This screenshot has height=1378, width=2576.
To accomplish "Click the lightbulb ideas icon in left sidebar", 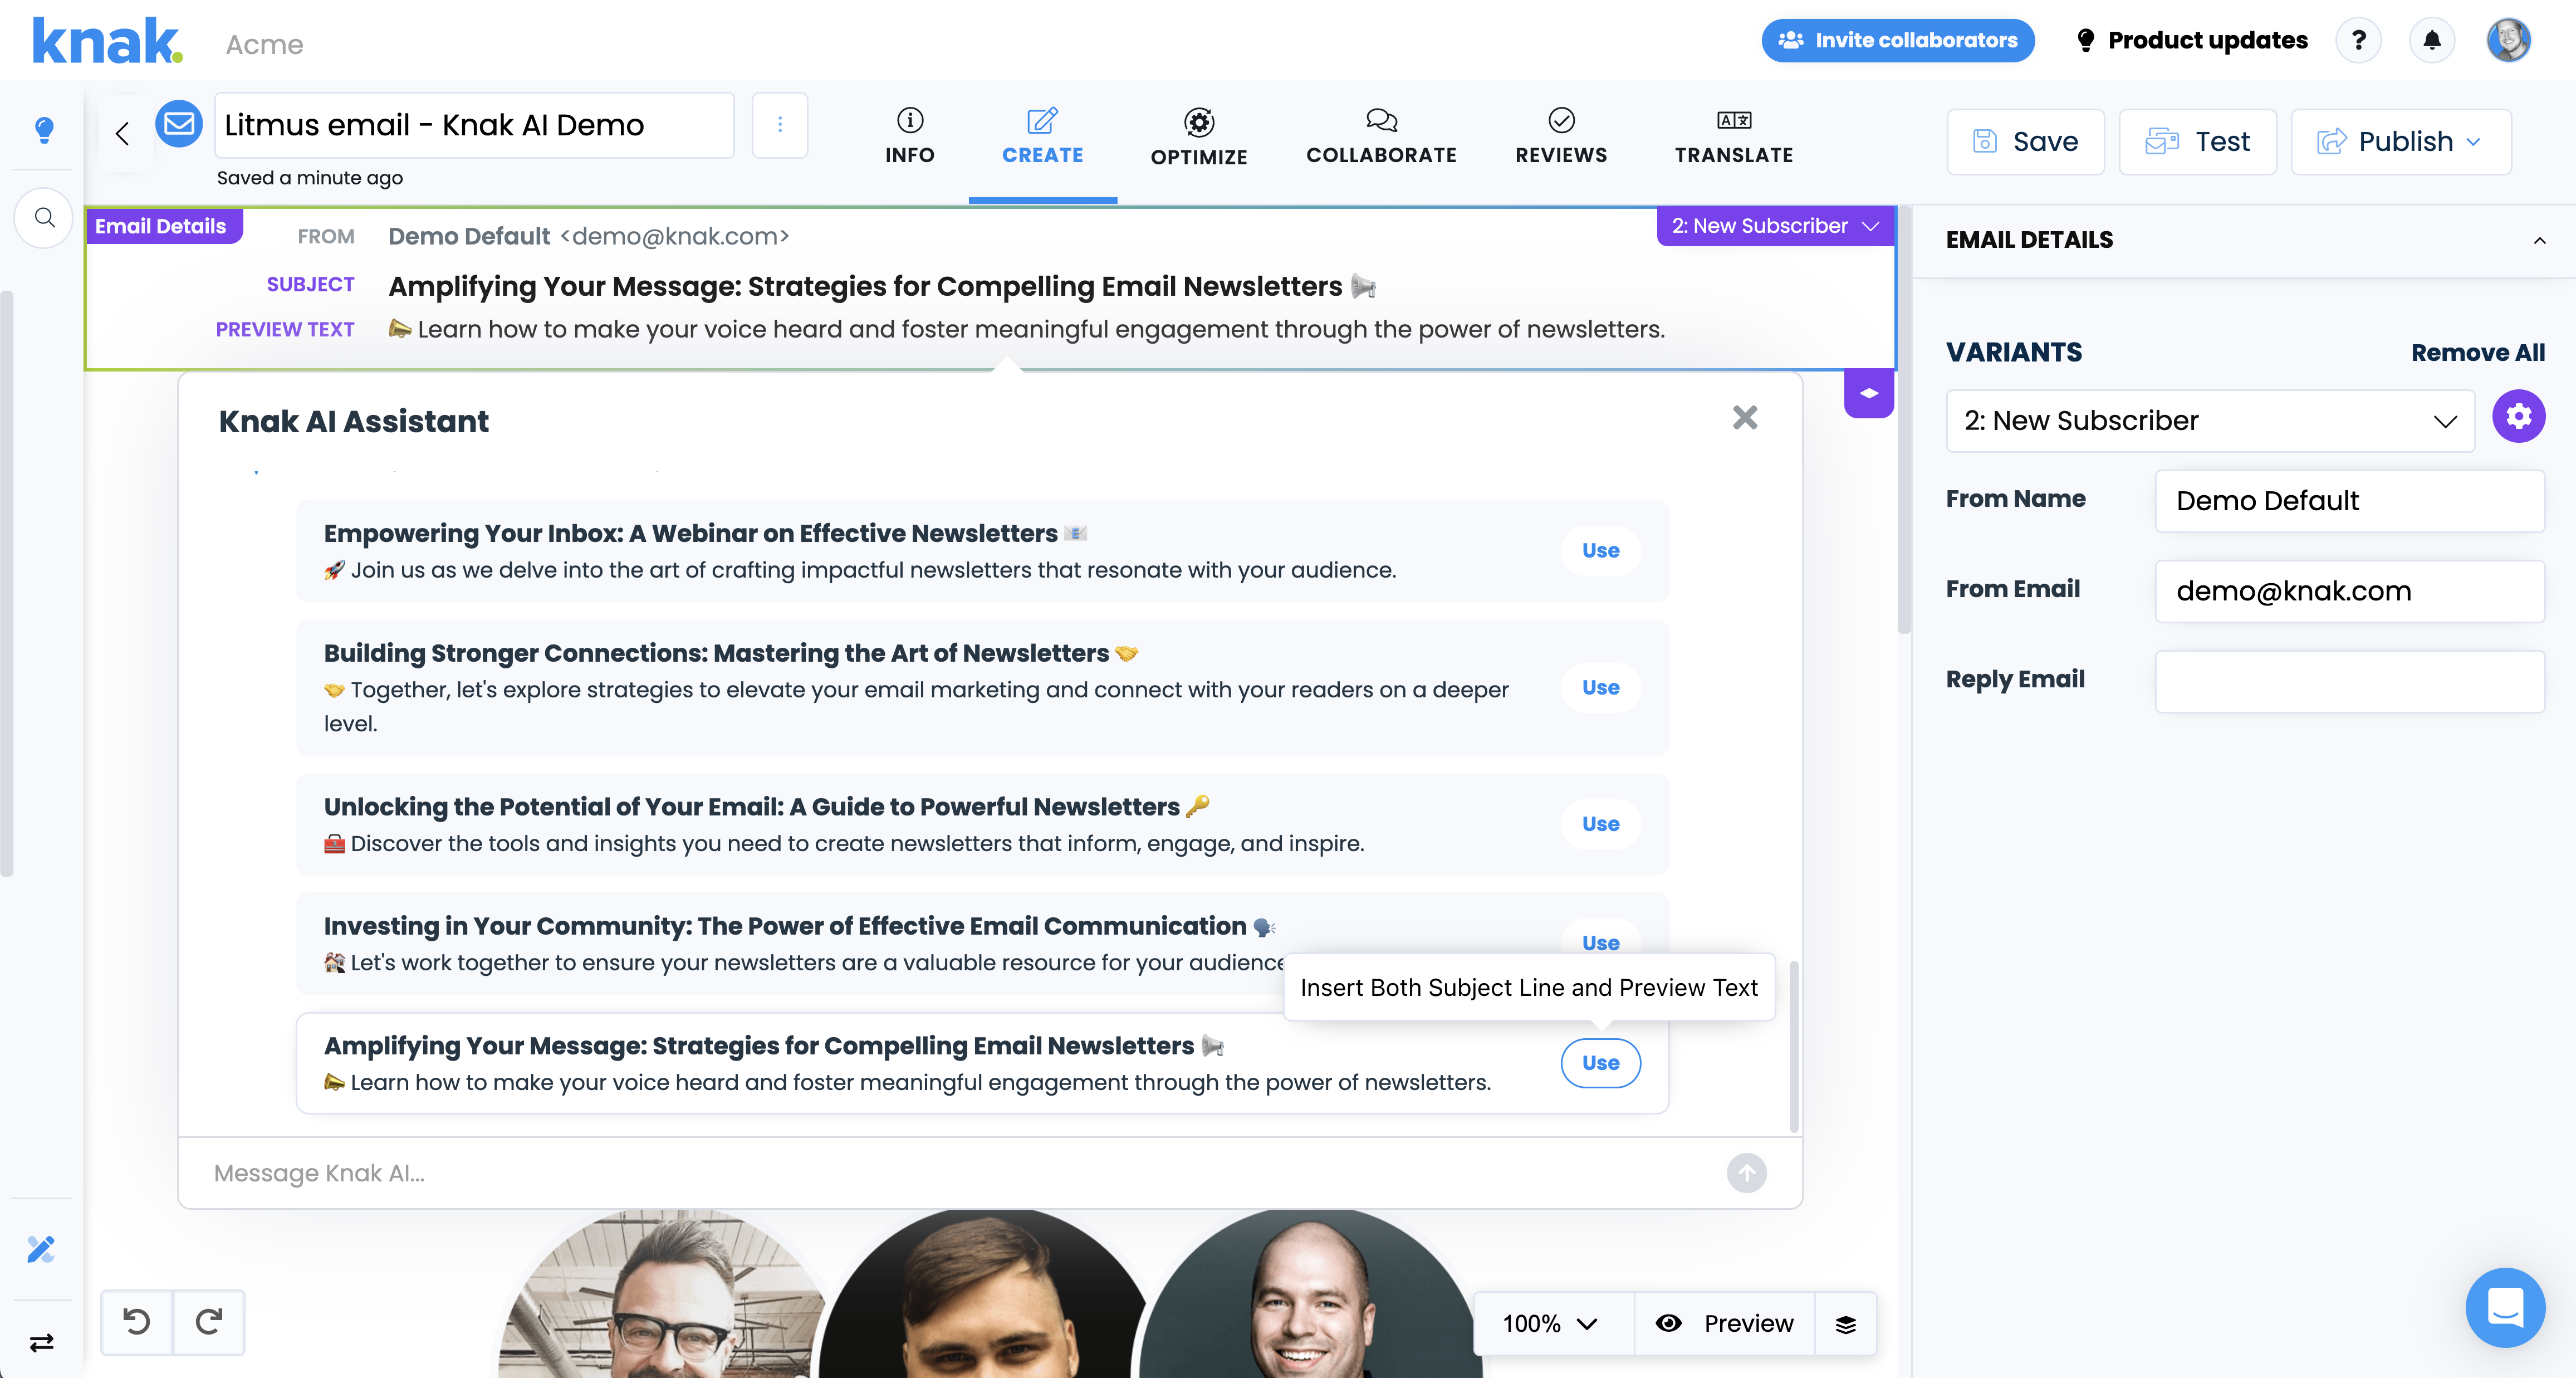I will (44, 130).
